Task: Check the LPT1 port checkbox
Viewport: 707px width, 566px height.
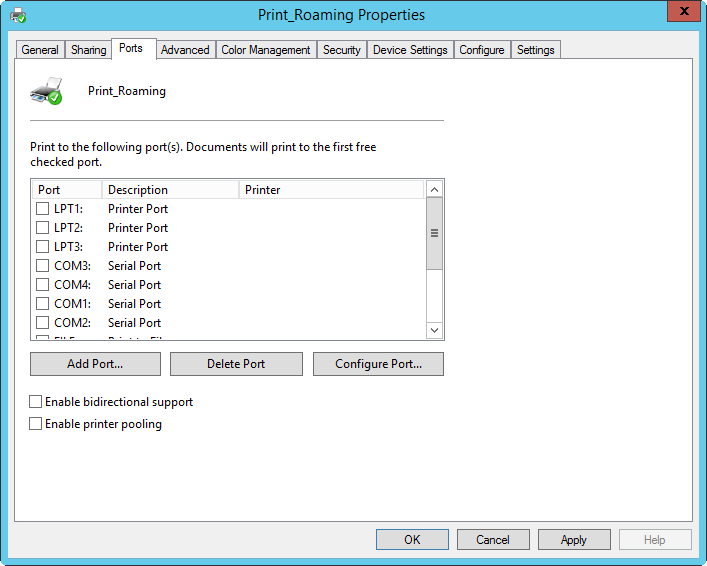Action: click(43, 209)
